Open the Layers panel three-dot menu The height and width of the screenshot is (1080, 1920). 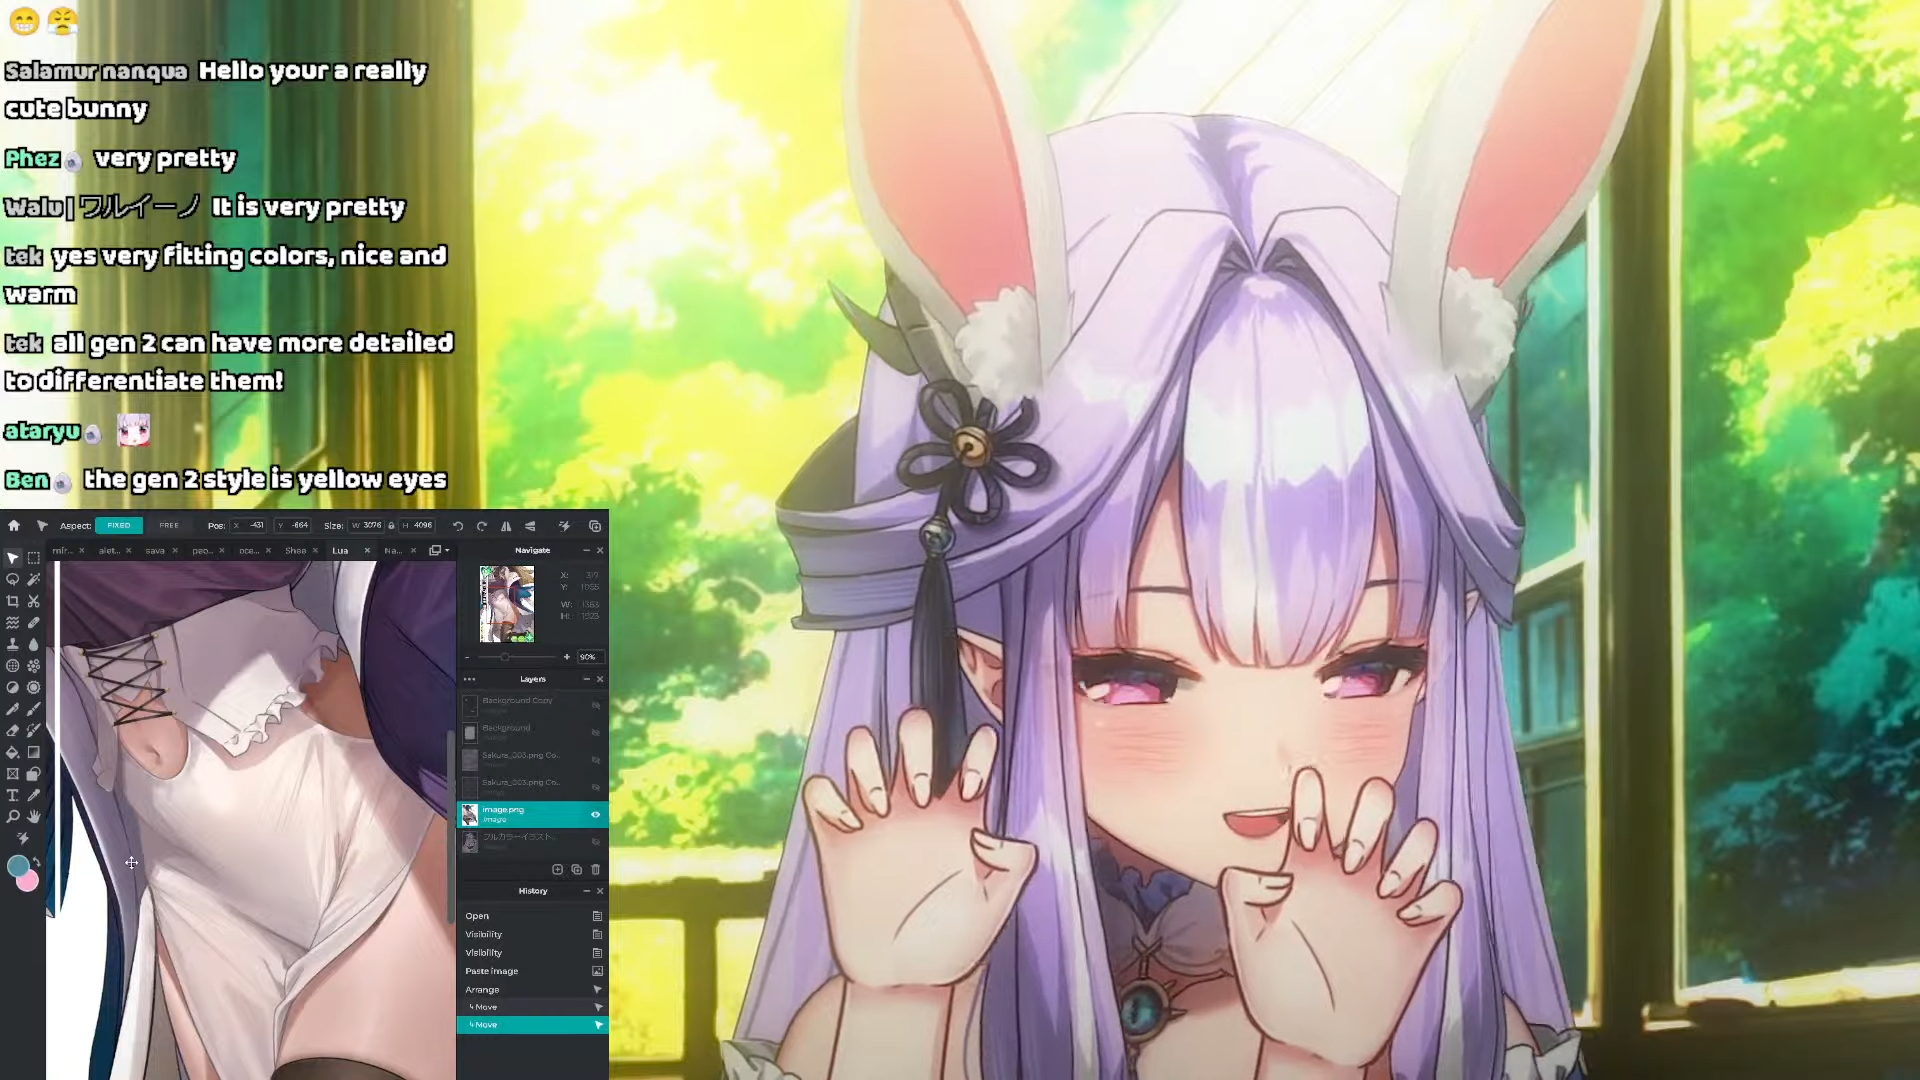click(x=469, y=679)
